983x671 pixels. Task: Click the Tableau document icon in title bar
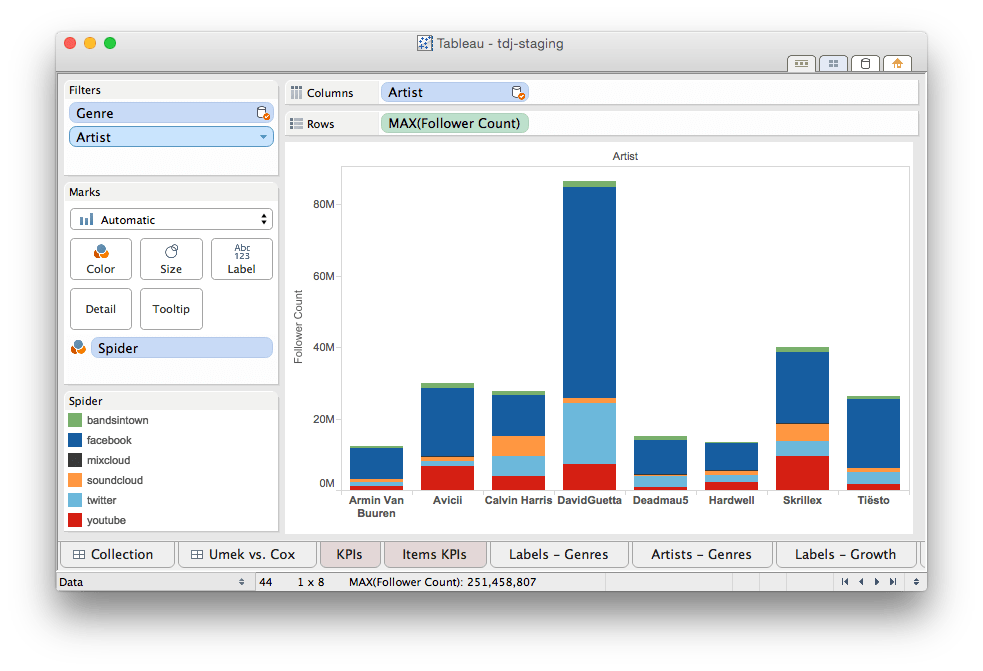click(424, 43)
